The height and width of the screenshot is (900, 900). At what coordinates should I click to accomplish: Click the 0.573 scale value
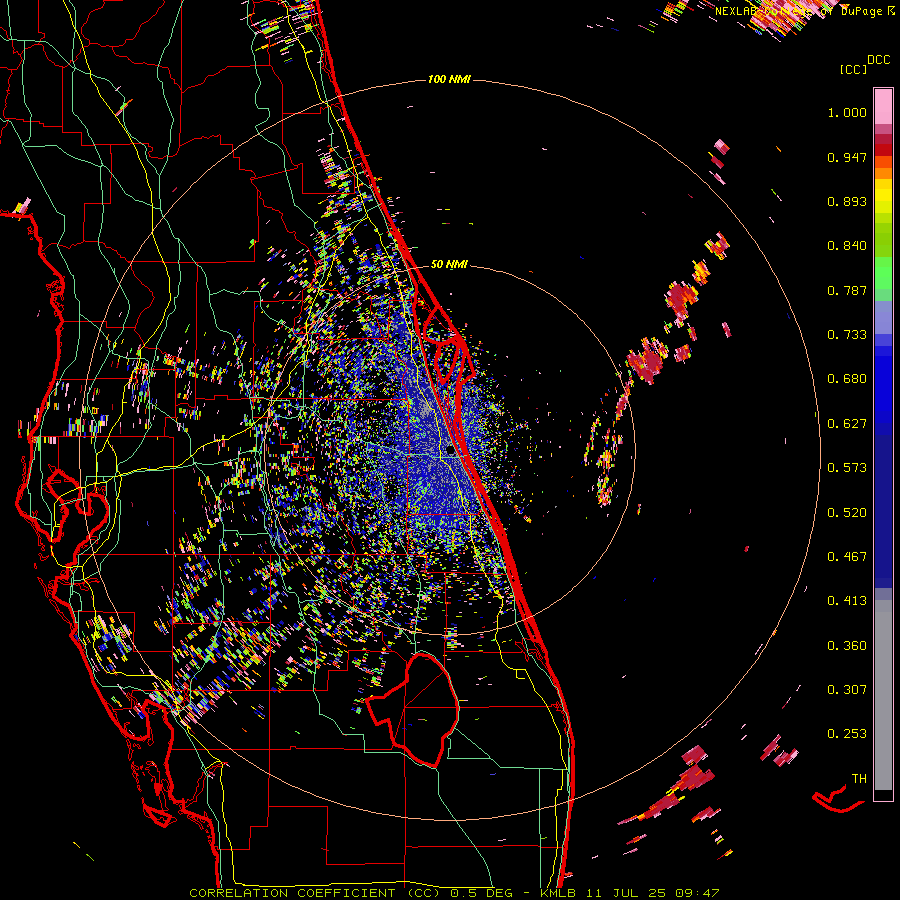(x=847, y=468)
